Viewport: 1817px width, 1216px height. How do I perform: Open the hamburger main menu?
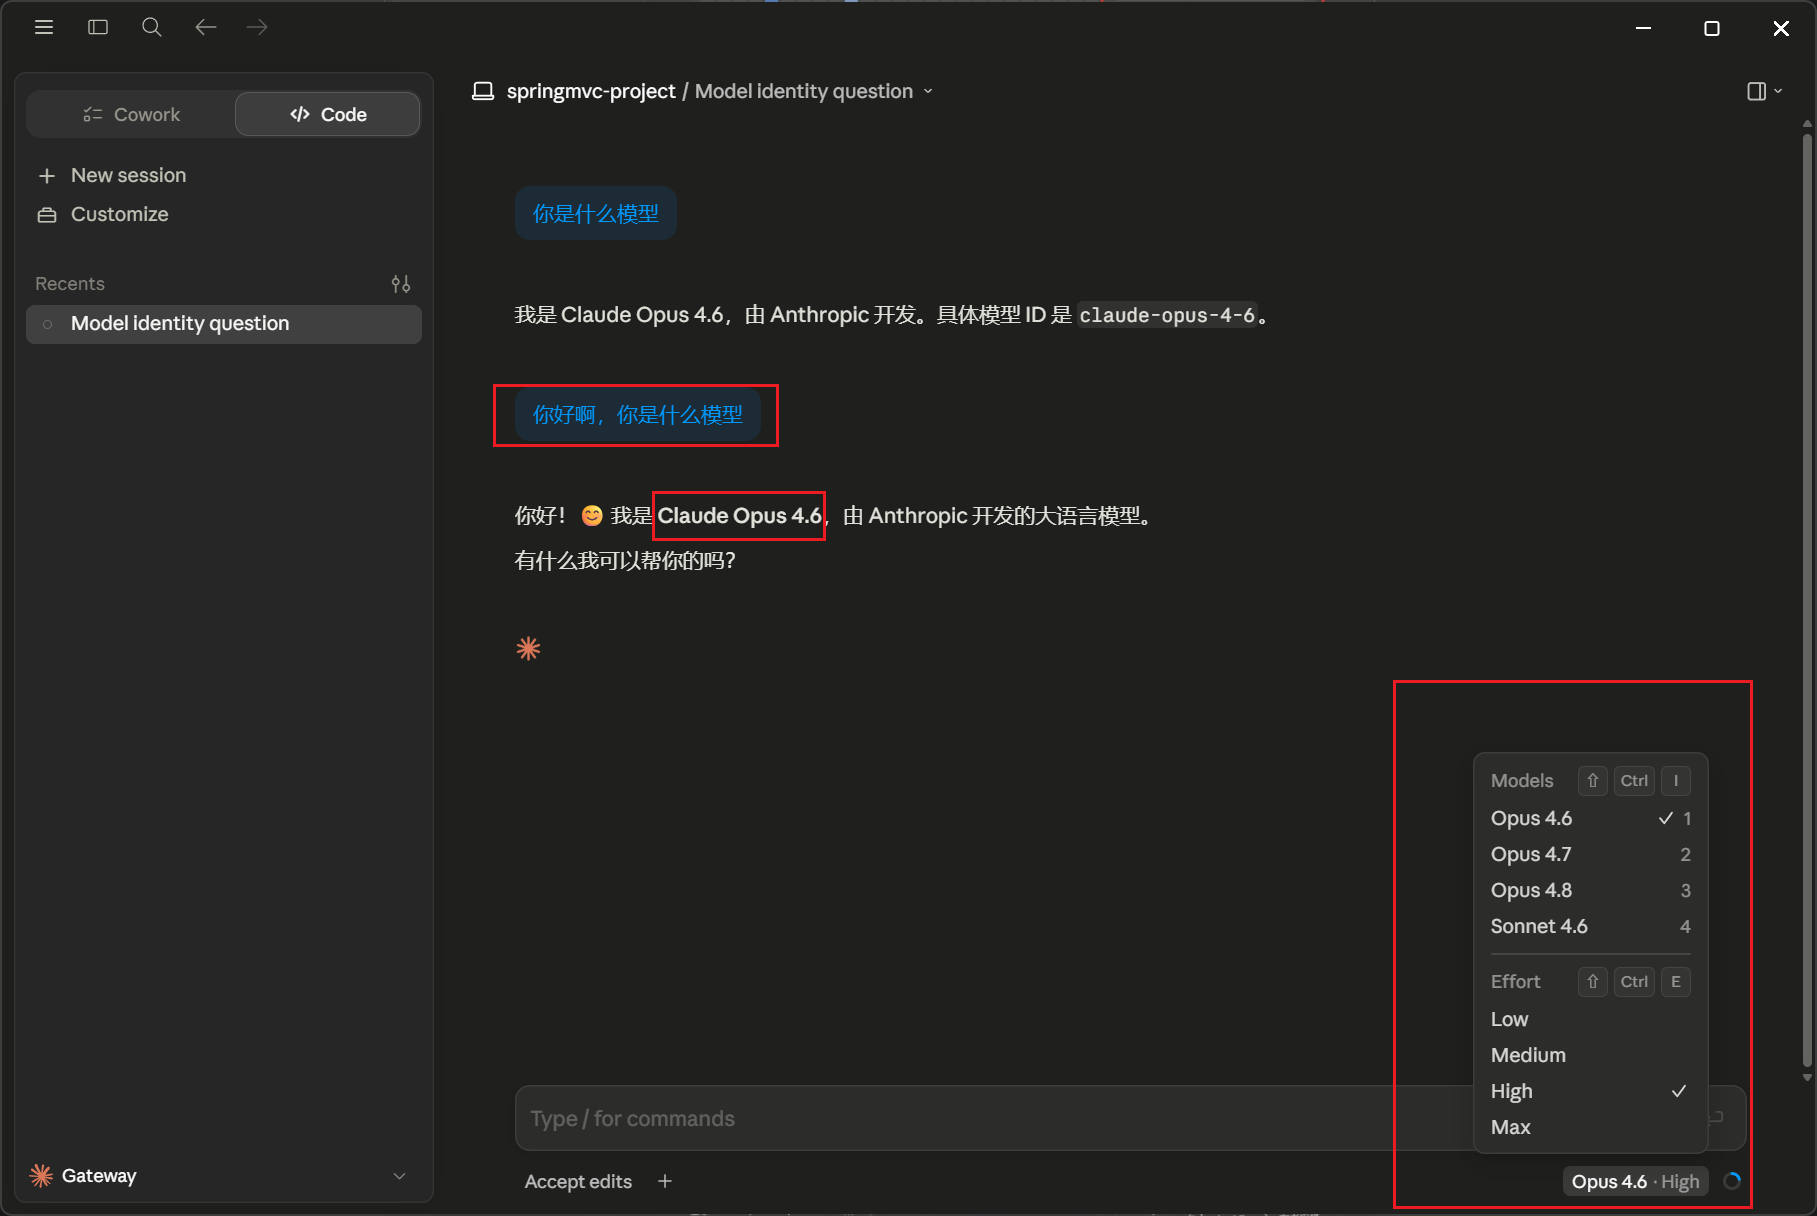point(44,28)
